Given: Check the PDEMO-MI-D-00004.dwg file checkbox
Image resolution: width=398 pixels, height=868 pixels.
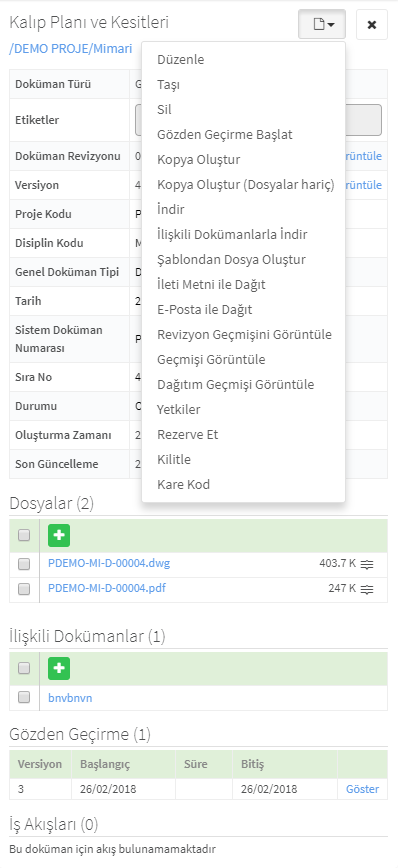Looking at the screenshot, I should 24,564.
